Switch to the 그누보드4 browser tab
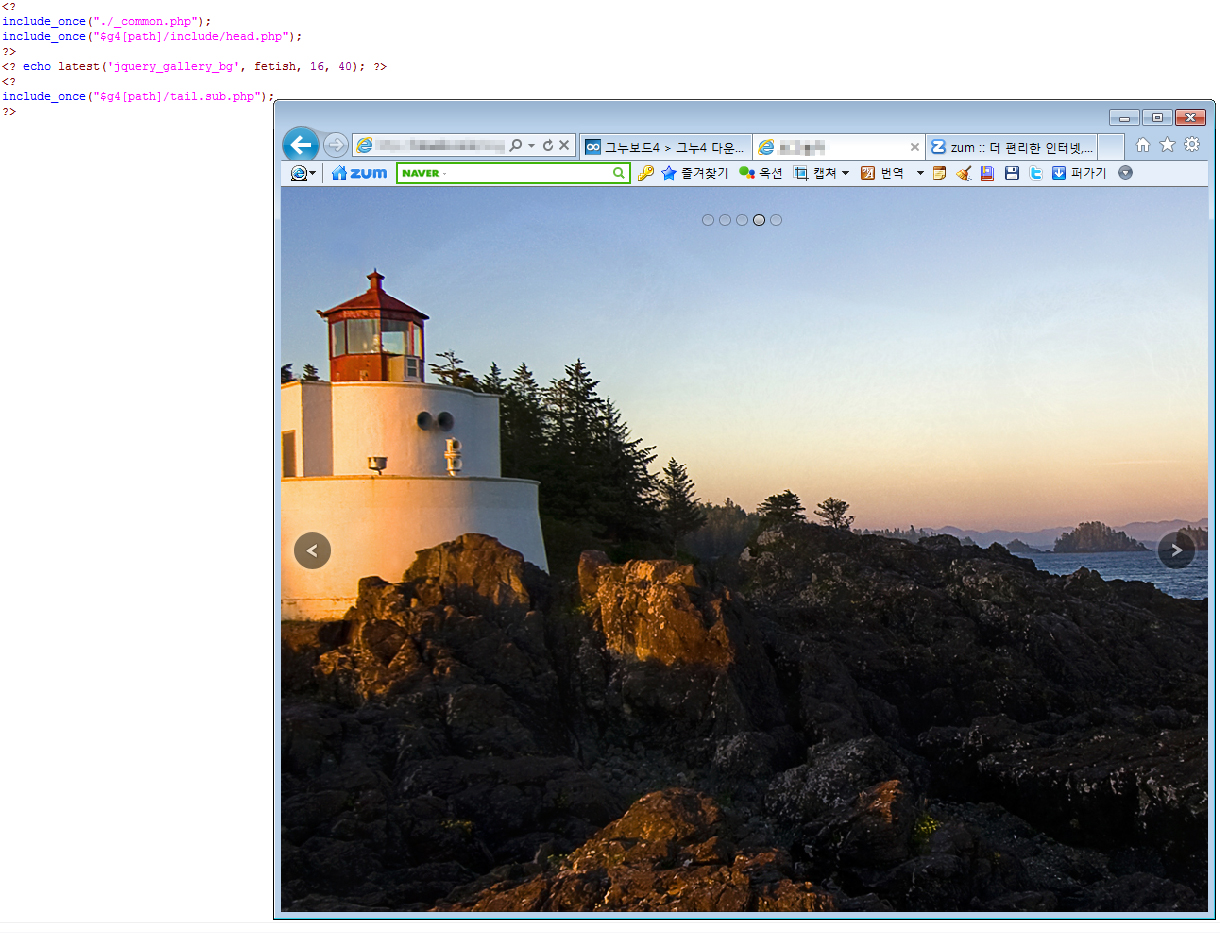Image resolution: width=1220 pixels, height=933 pixels. [665, 147]
